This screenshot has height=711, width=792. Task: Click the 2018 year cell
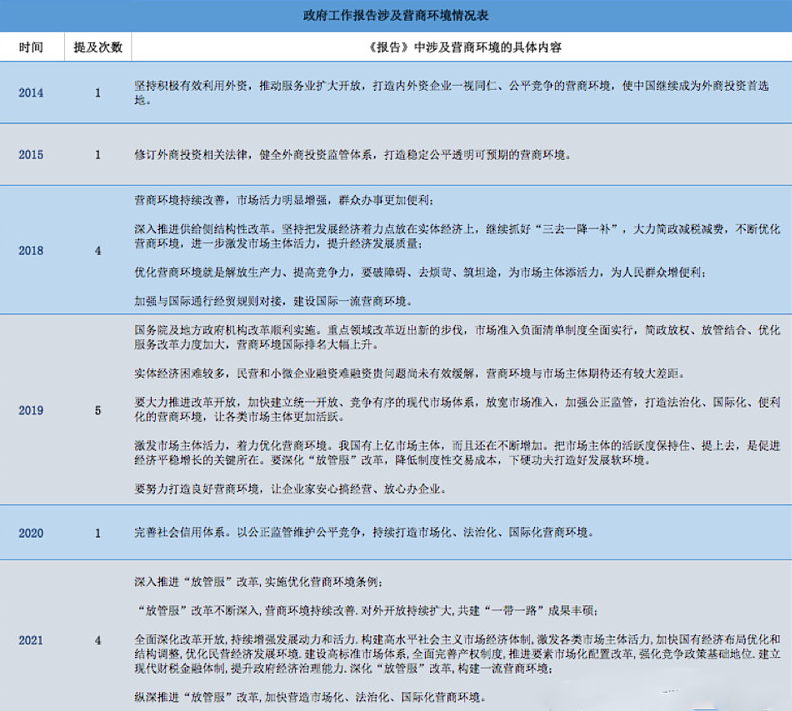point(31,250)
